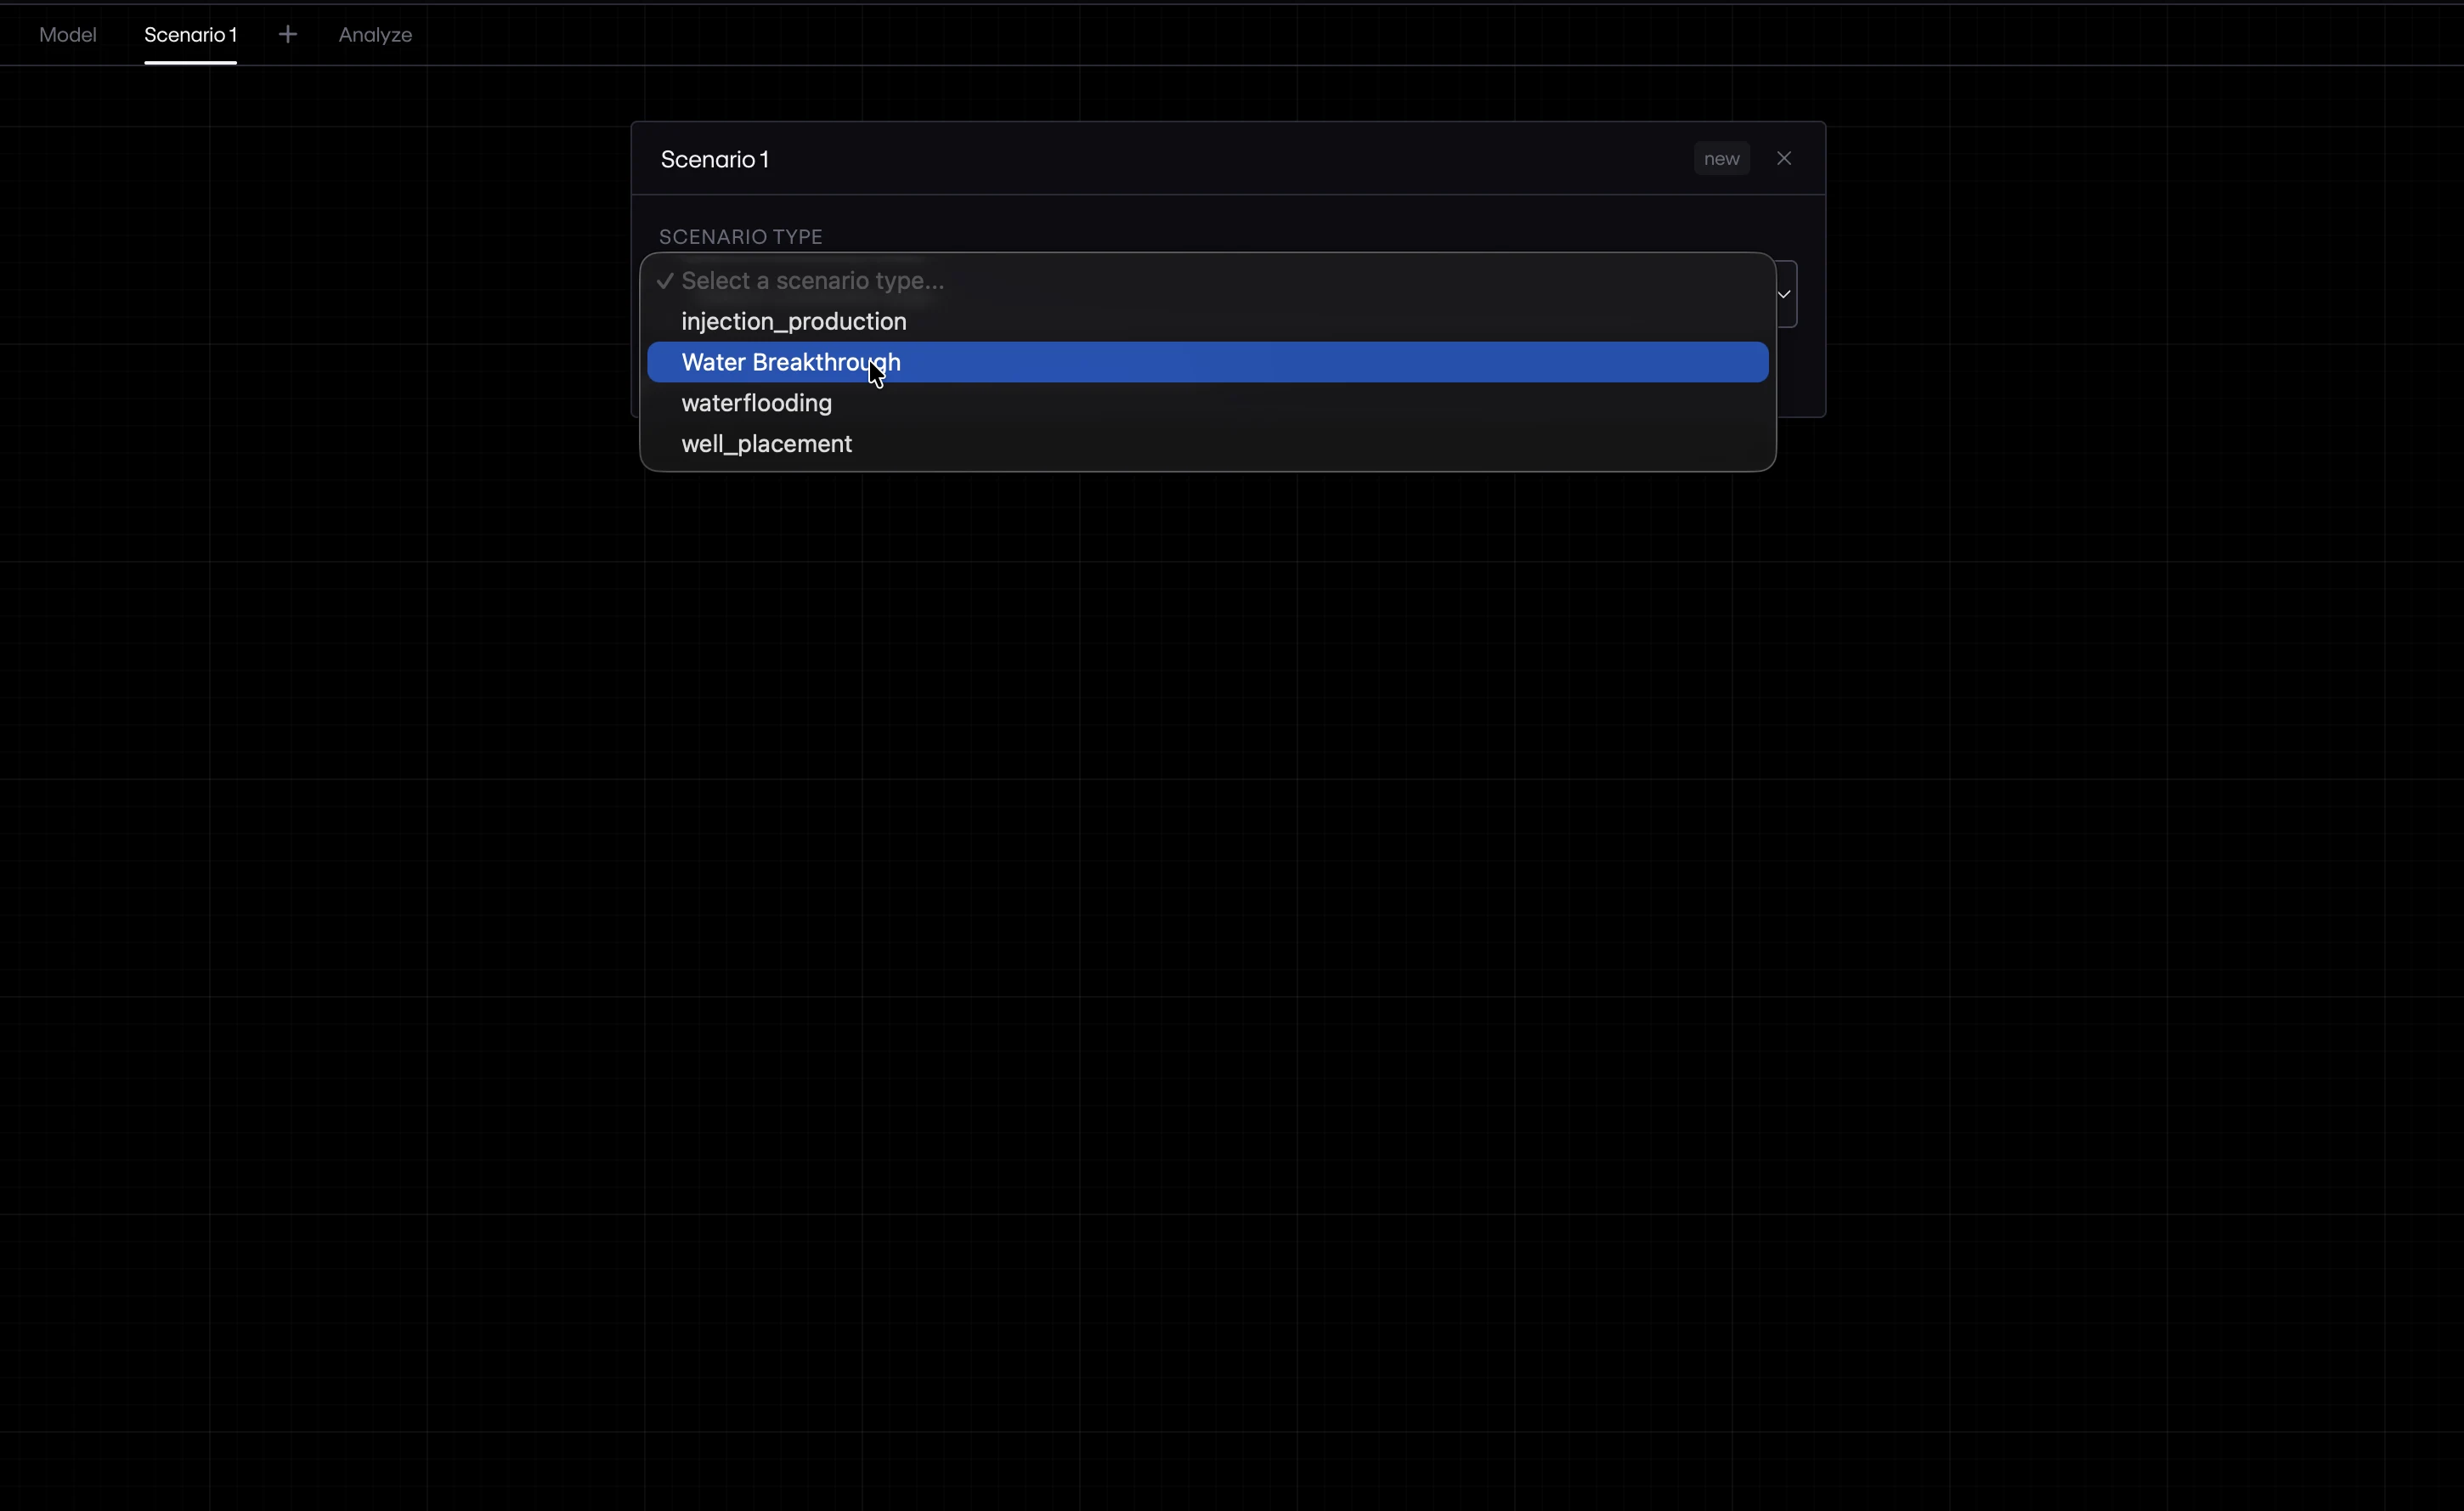
Task: Click the scenario type dropdown chevron
Action: (1784, 294)
